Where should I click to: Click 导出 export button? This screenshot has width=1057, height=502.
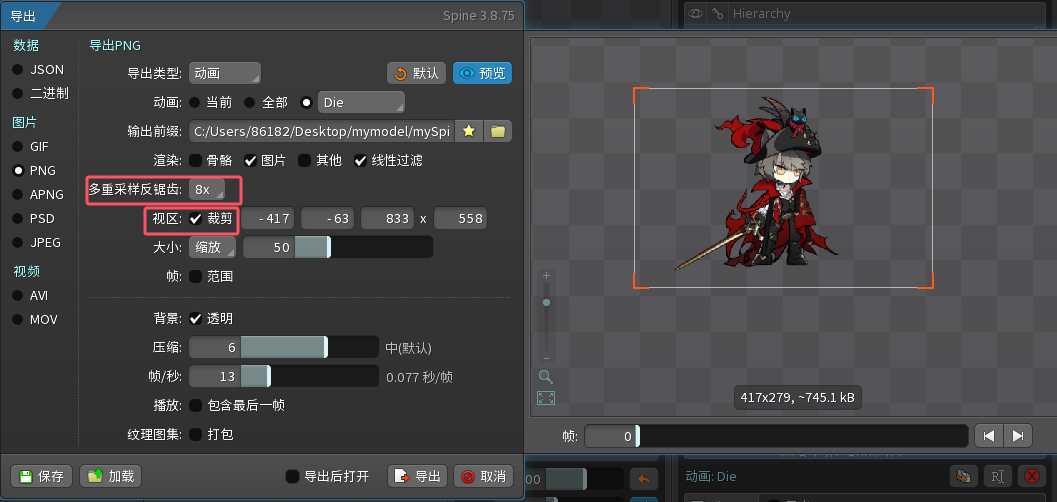418,476
